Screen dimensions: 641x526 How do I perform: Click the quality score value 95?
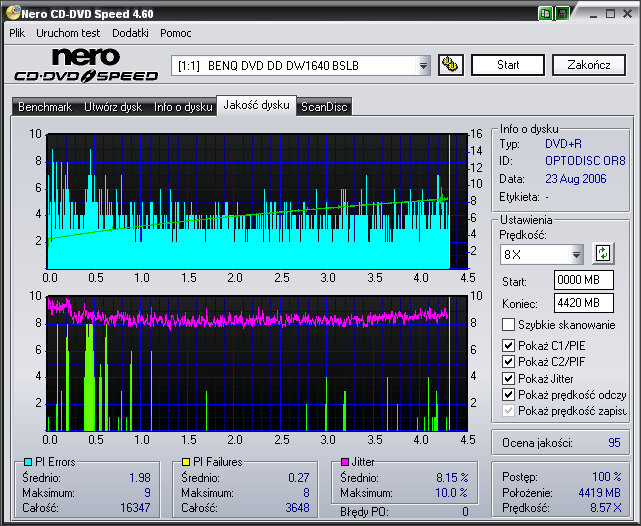click(614, 443)
